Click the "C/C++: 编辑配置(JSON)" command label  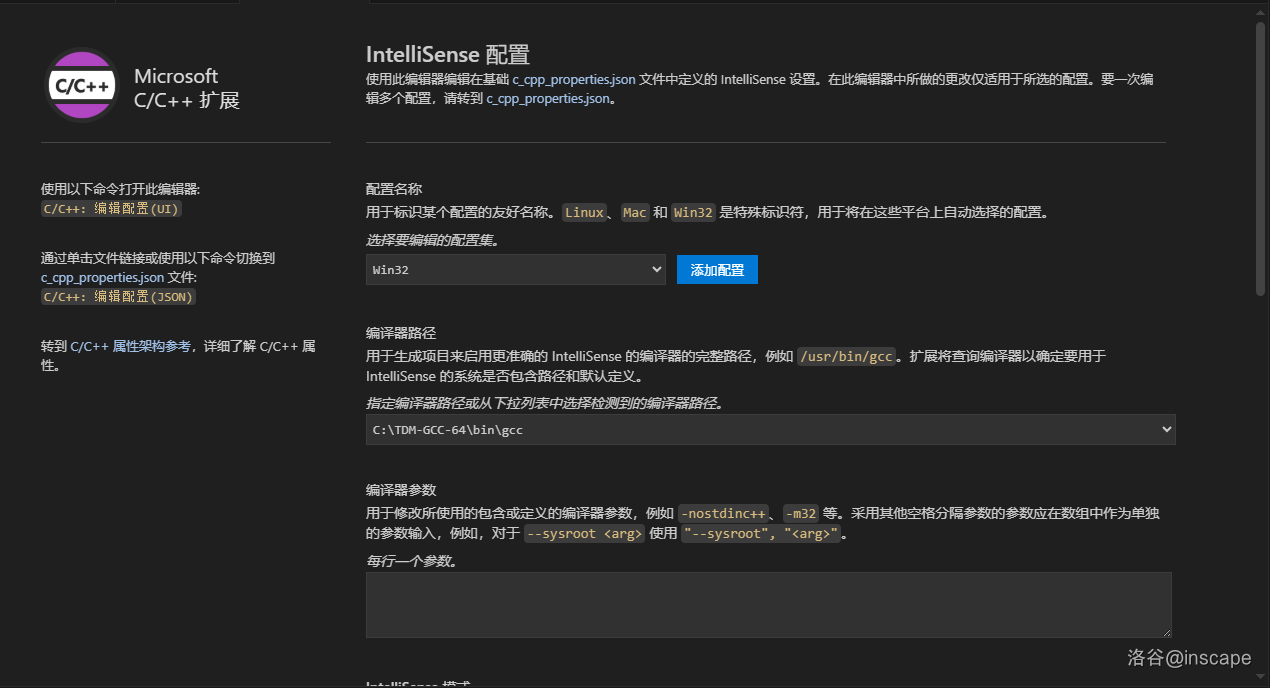(x=118, y=297)
